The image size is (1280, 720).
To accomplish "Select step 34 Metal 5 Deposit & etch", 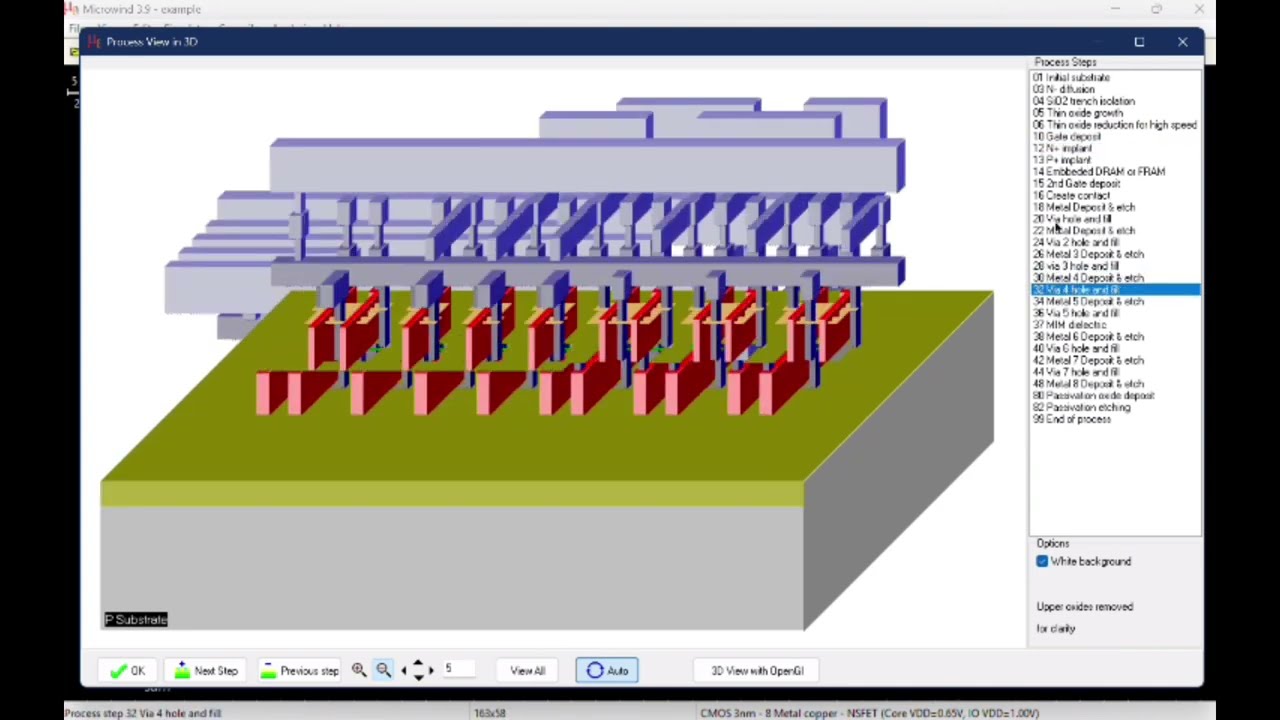I will click(1115, 302).
